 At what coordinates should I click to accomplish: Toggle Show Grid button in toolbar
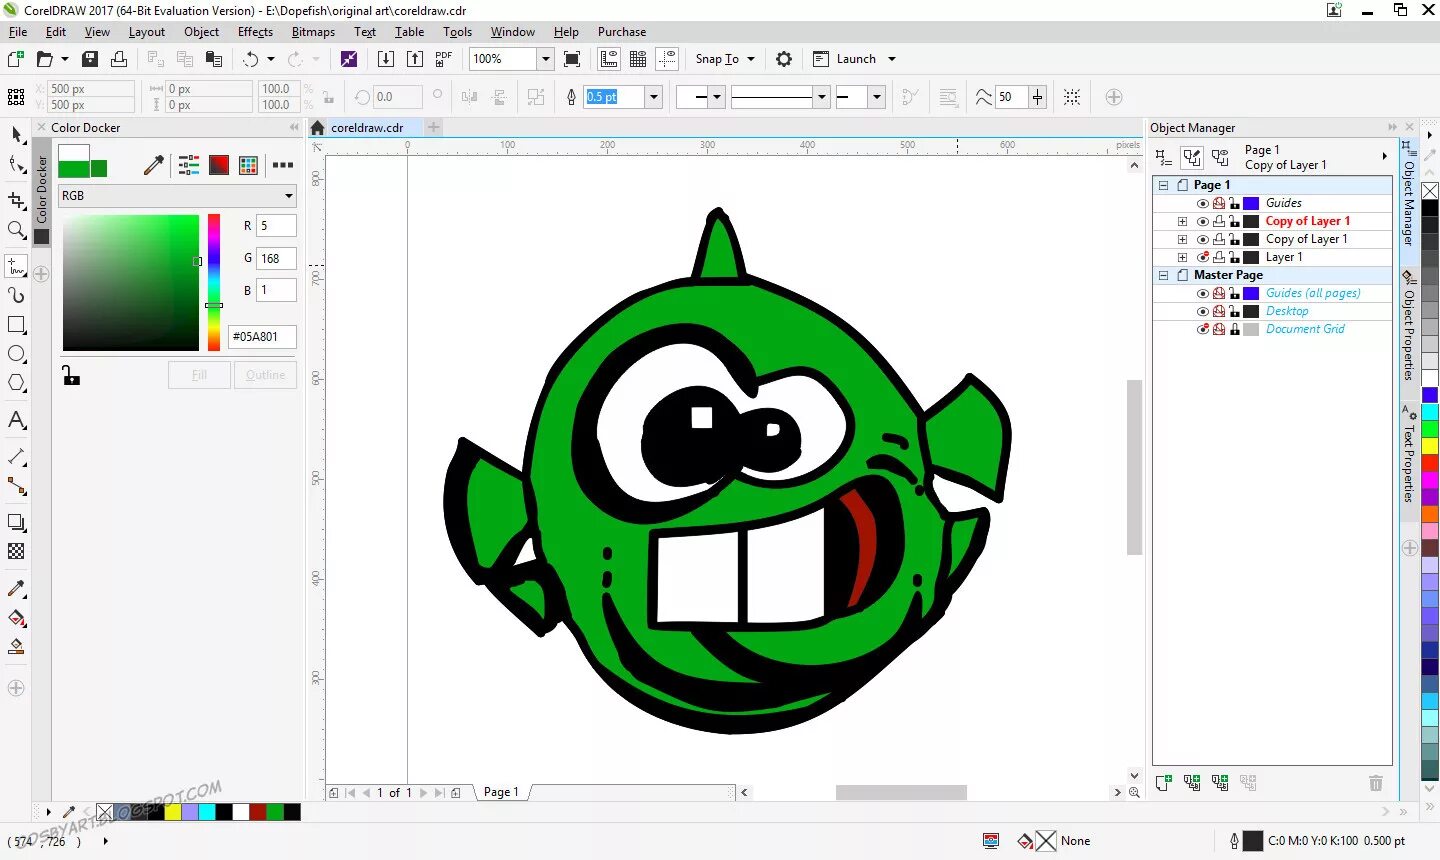coord(638,59)
